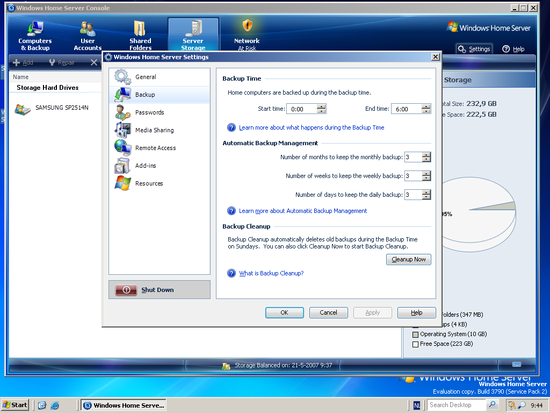550x413 pixels.
Task: Increase Start time with up arrow
Action: point(322,106)
